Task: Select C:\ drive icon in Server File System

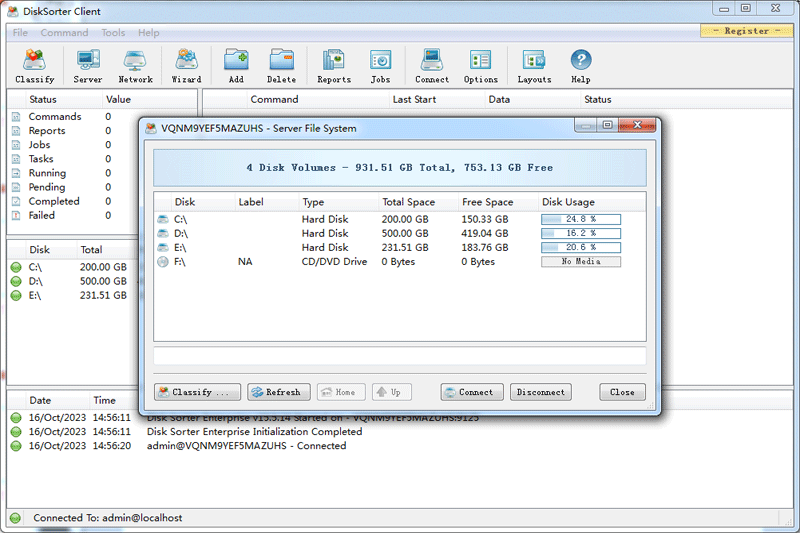Action: coord(163,219)
